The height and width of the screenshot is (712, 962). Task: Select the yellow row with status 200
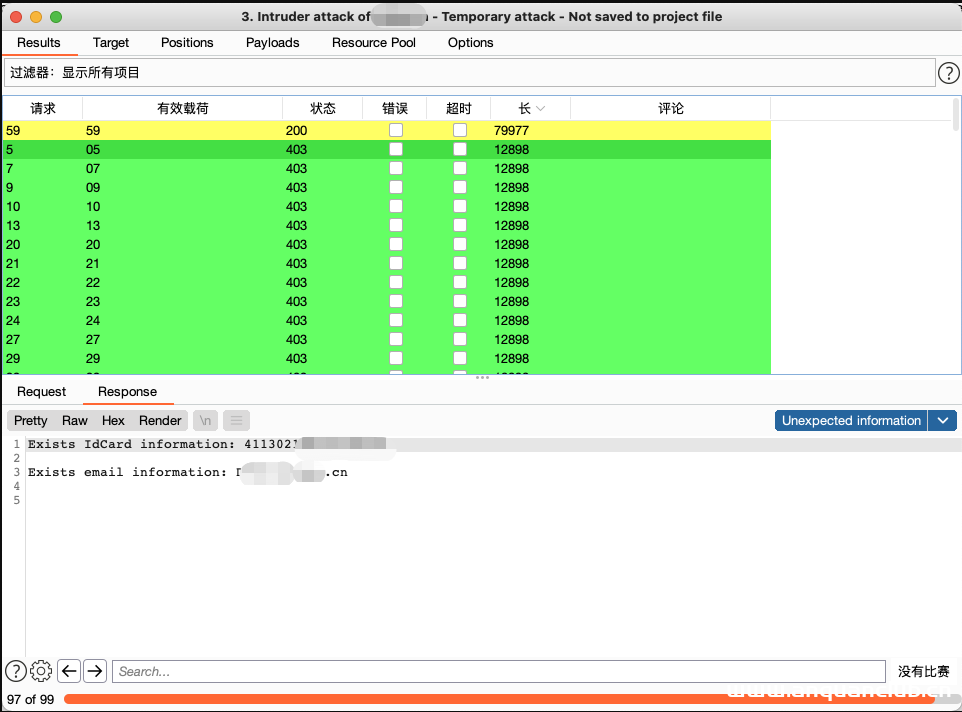pos(387,130)
